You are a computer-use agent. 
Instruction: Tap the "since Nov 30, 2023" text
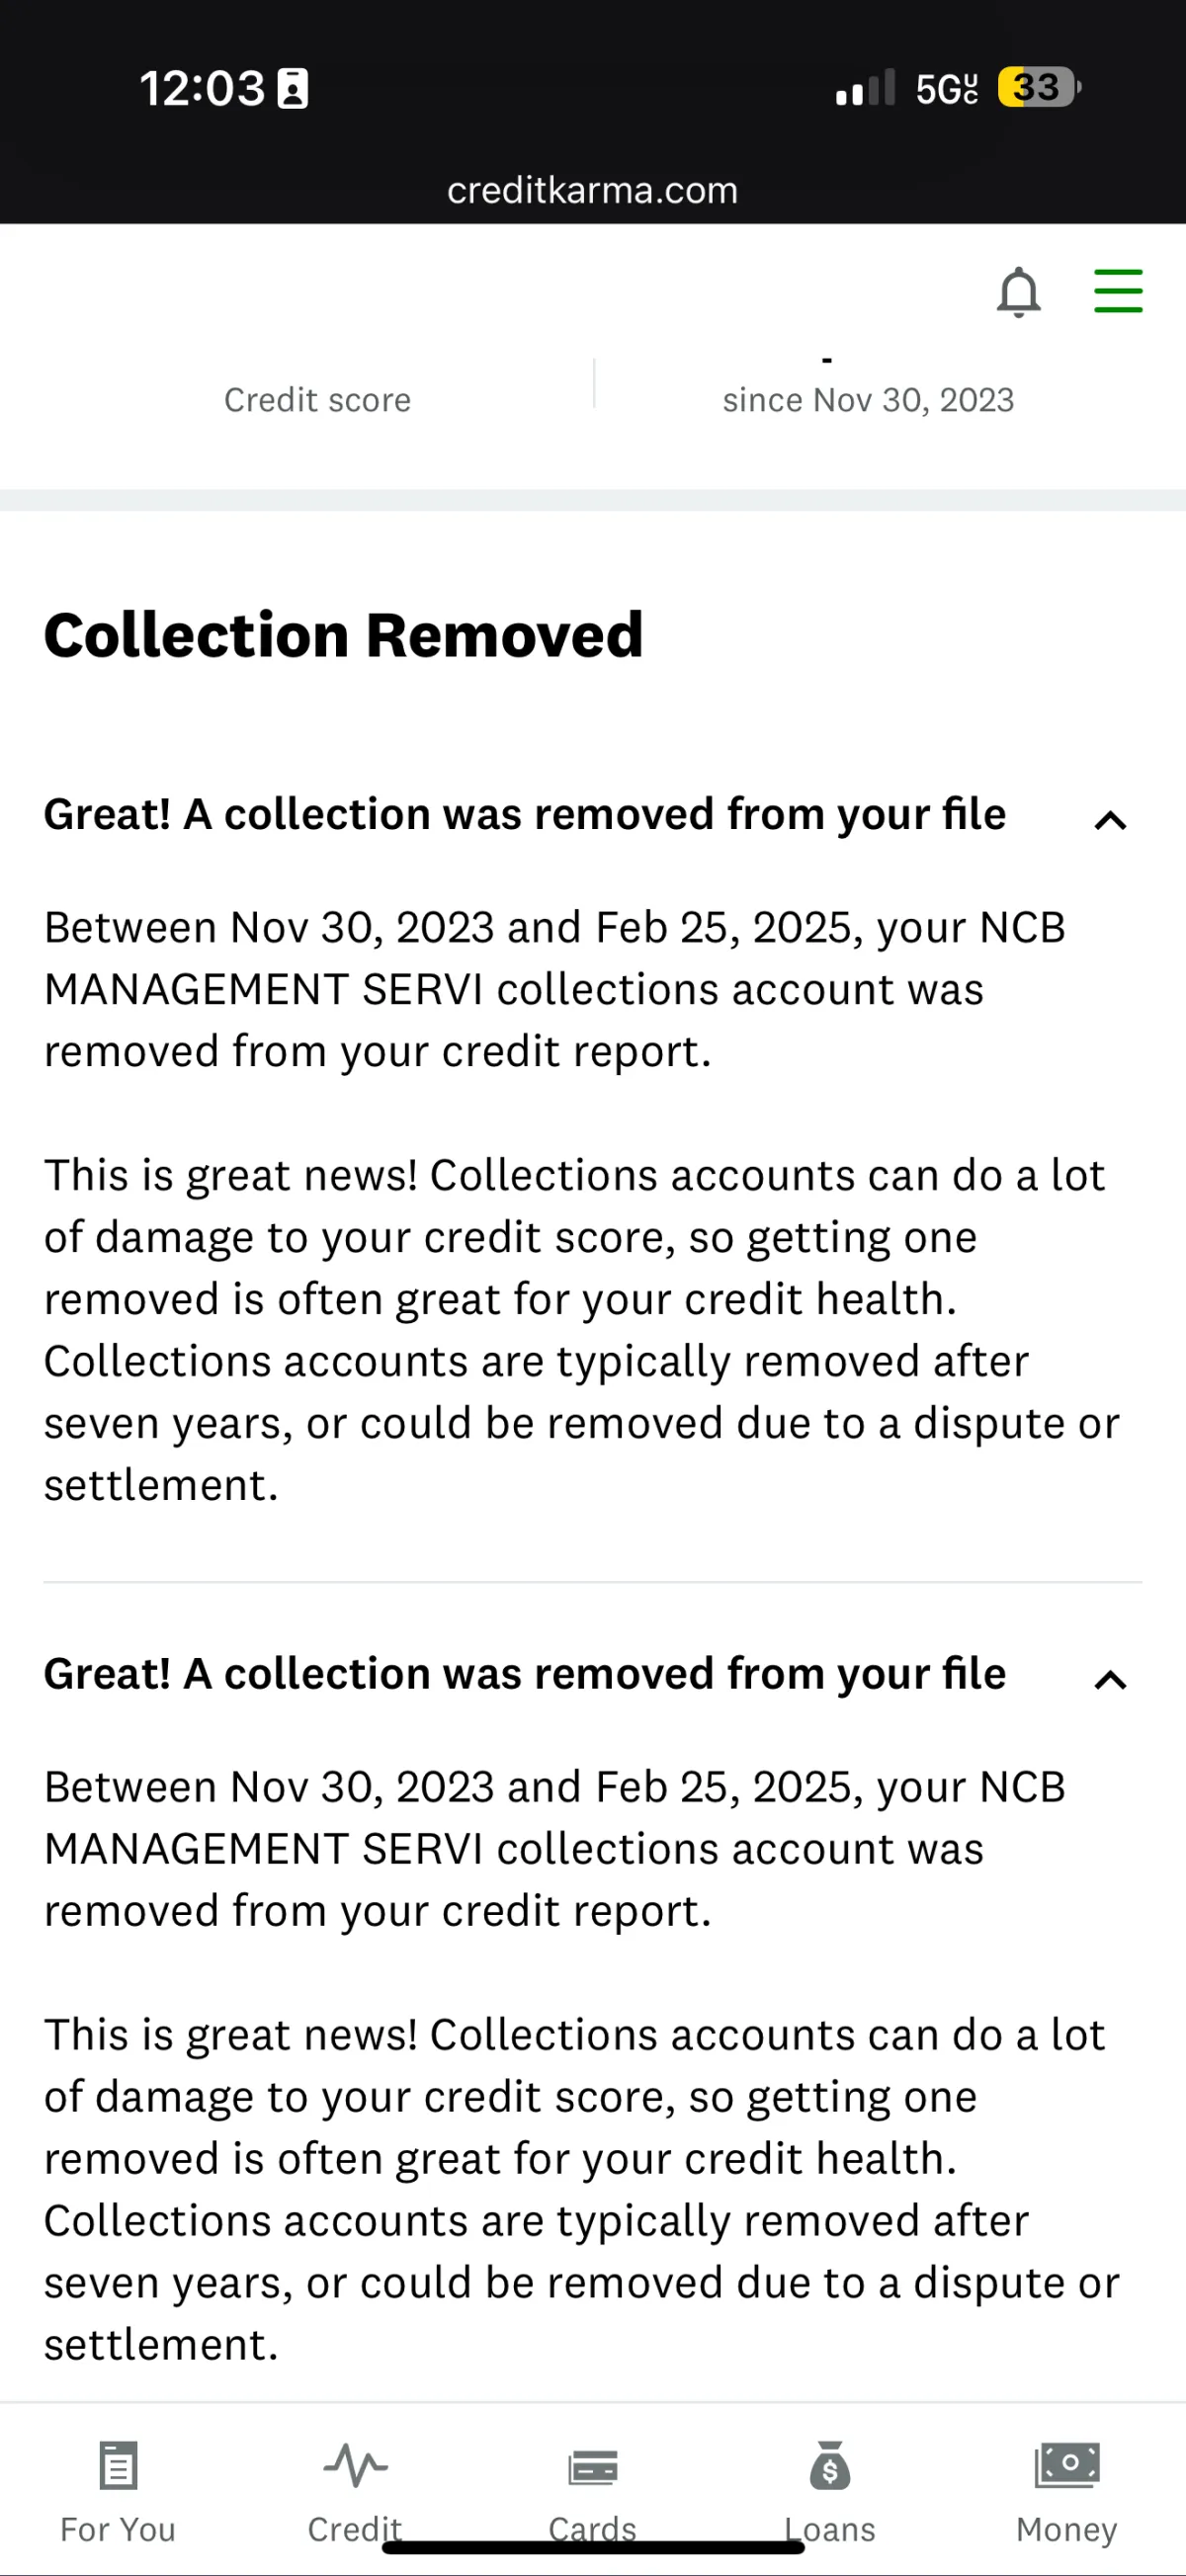[x=868, y=400]
